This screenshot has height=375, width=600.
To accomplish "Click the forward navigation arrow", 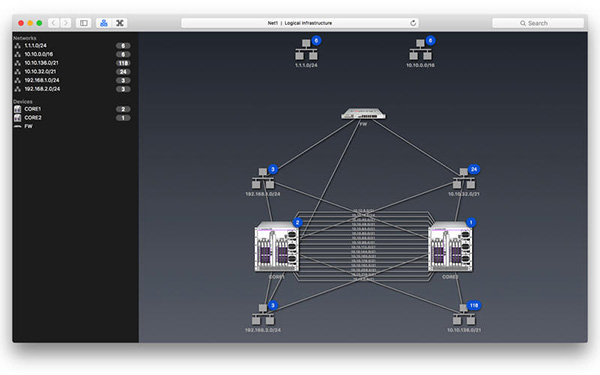I will [x=66, y=23].
